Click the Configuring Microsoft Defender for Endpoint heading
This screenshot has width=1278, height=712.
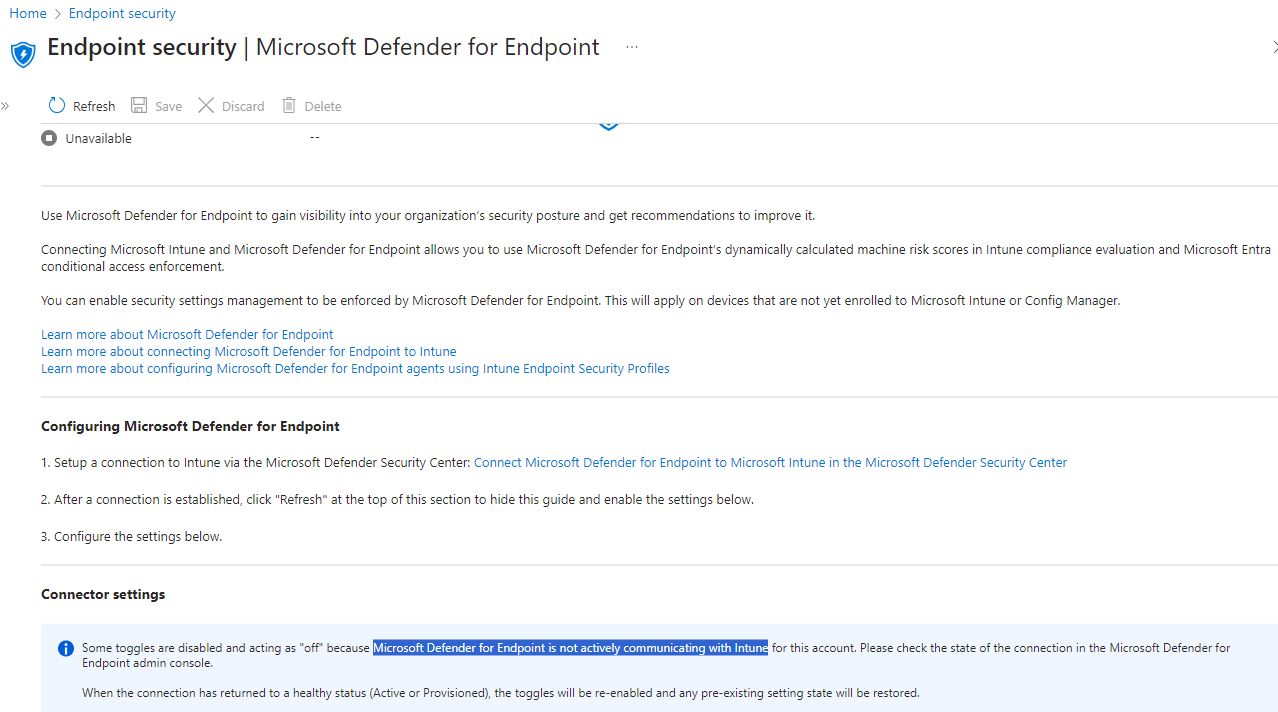tap(190, 426)
